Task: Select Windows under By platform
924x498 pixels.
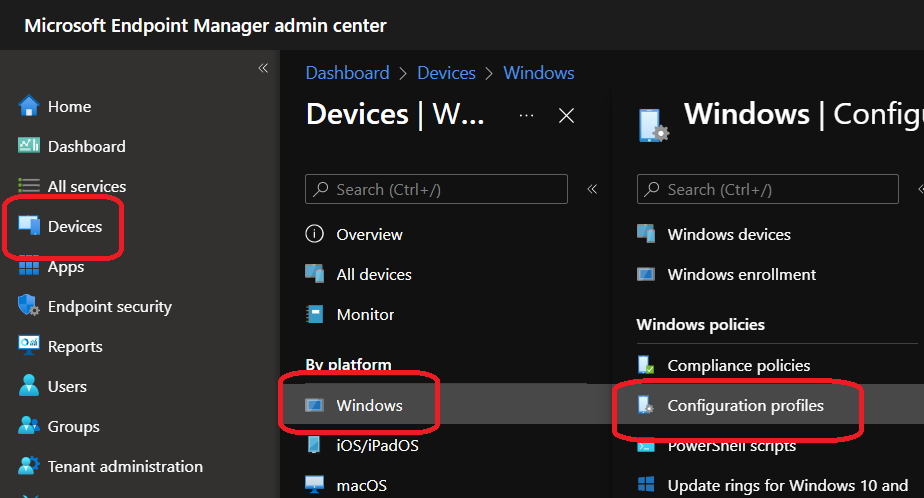Action: pyautogui.click(x=369, y=405)
